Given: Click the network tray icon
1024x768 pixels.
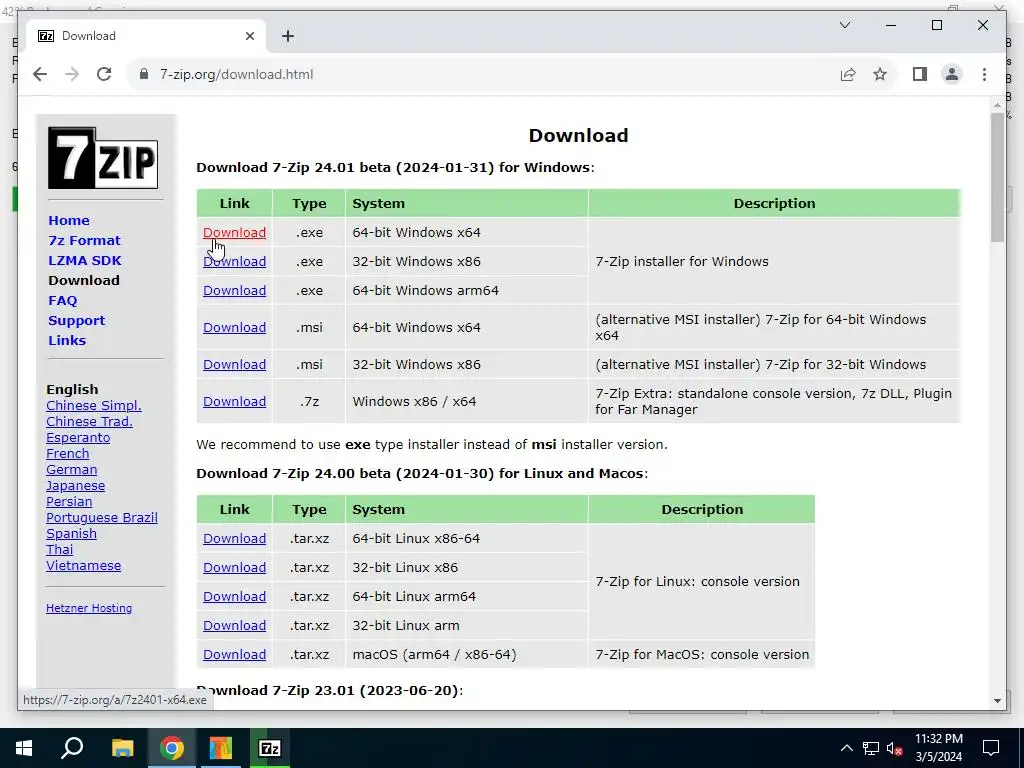Looking at the screenshot, I should click(871, 748).
